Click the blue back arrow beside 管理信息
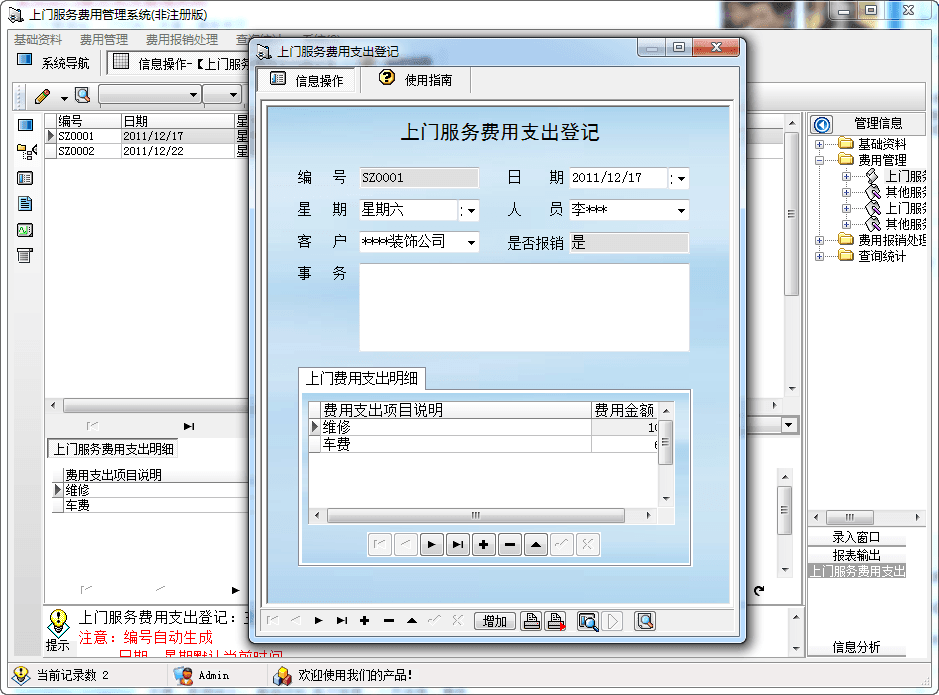The image size is (939, 695). (823, 124)
